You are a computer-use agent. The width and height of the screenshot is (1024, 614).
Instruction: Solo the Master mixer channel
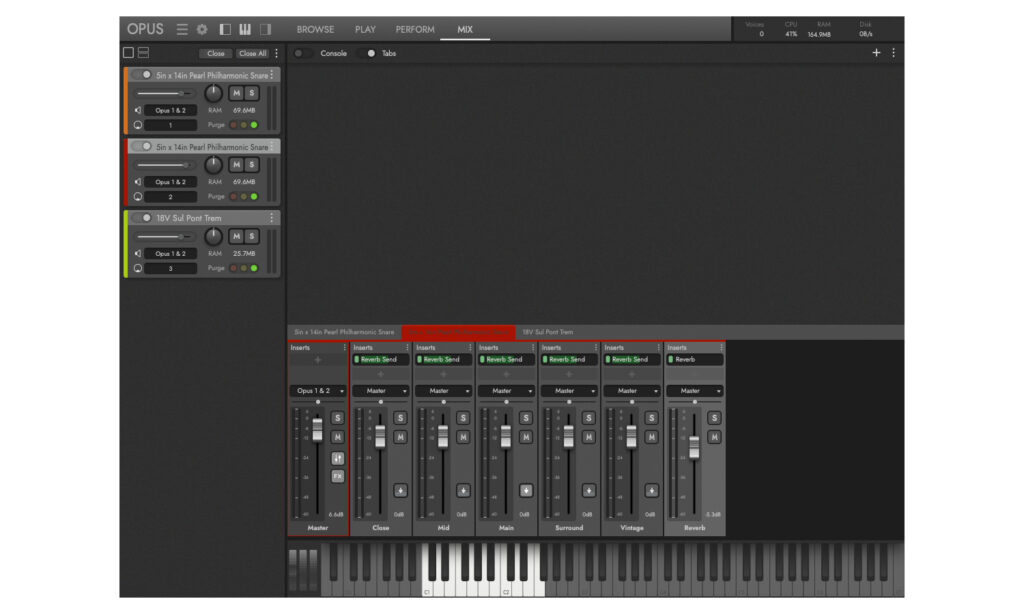338,417
